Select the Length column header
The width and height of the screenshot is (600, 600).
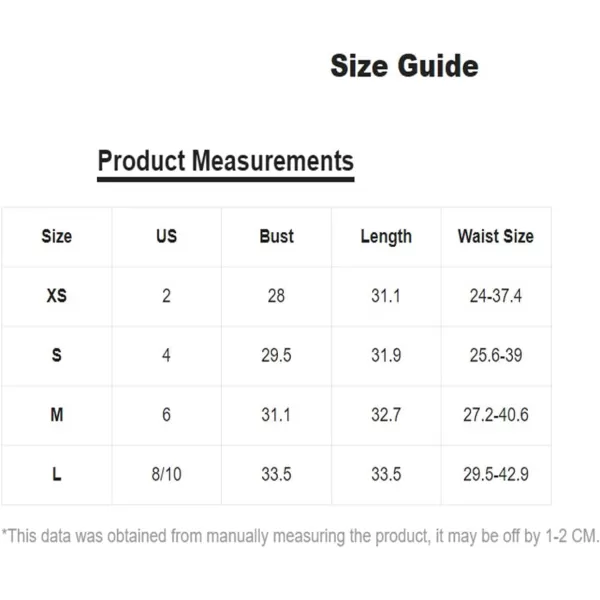point(386,237)
